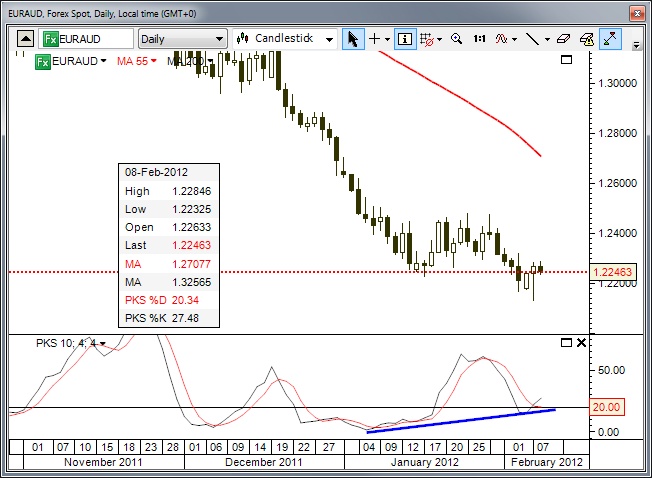Click the High value 1.22846

[x=192, y=191]
